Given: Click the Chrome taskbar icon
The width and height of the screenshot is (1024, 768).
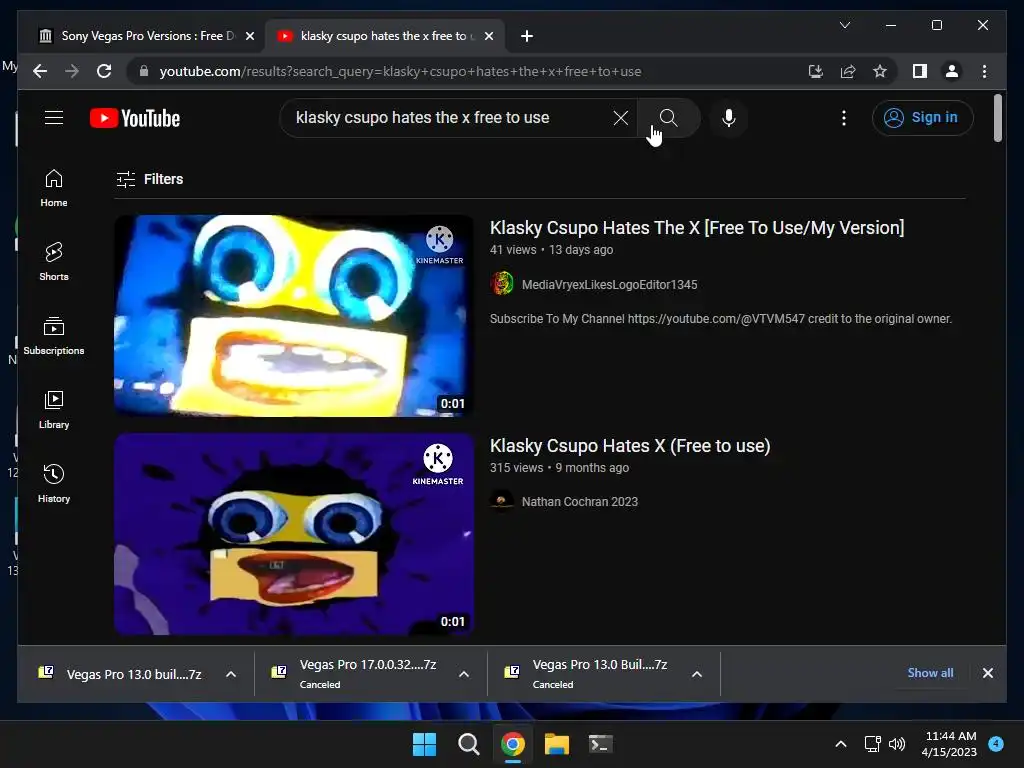Looking at the screenshot, I should 513,744.
